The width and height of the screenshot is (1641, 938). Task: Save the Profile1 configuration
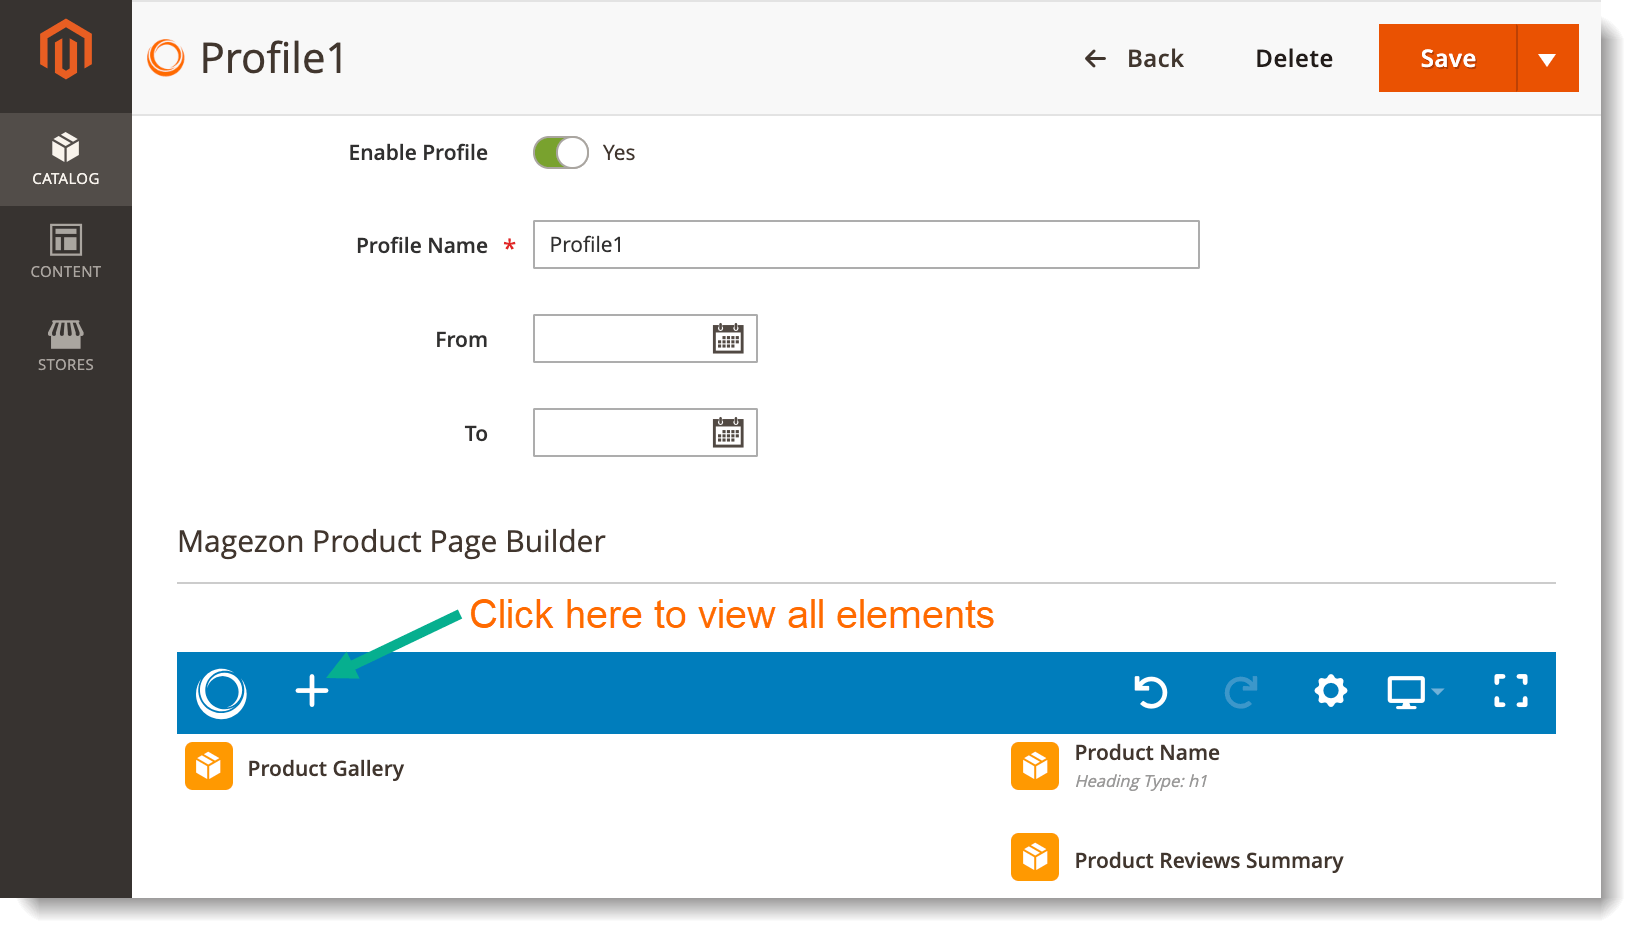tap(1446, 57)
